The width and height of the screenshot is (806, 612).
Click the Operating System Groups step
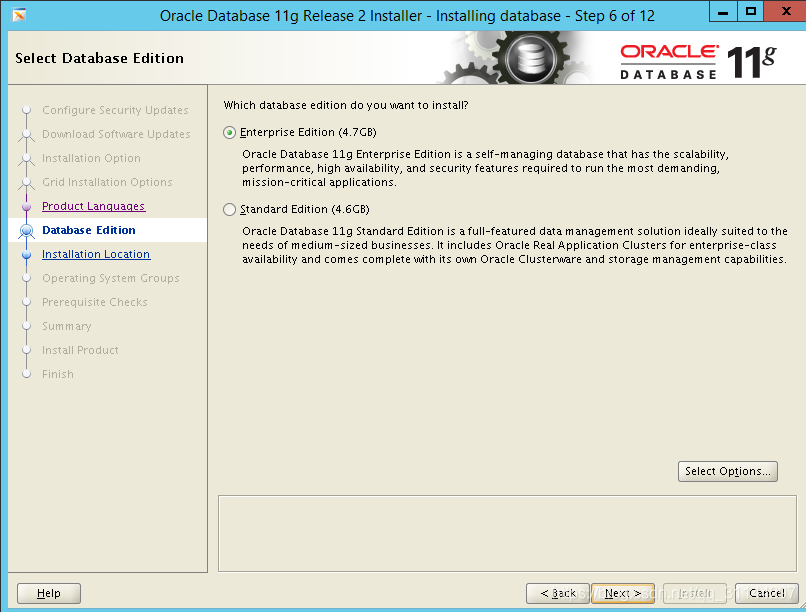tap(111, 278)
